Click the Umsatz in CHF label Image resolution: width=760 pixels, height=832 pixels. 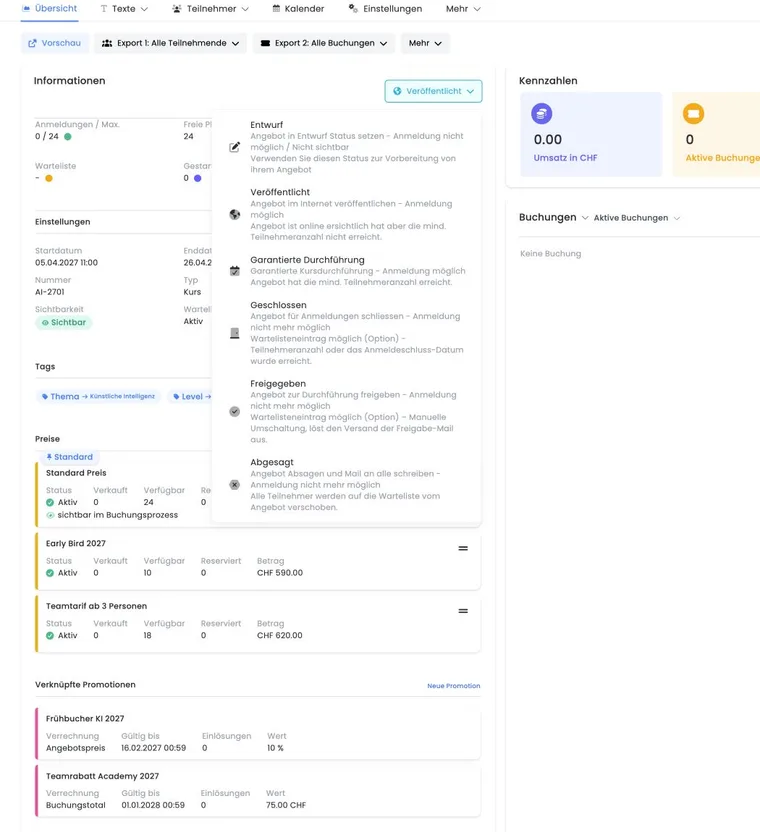(565, 158)
